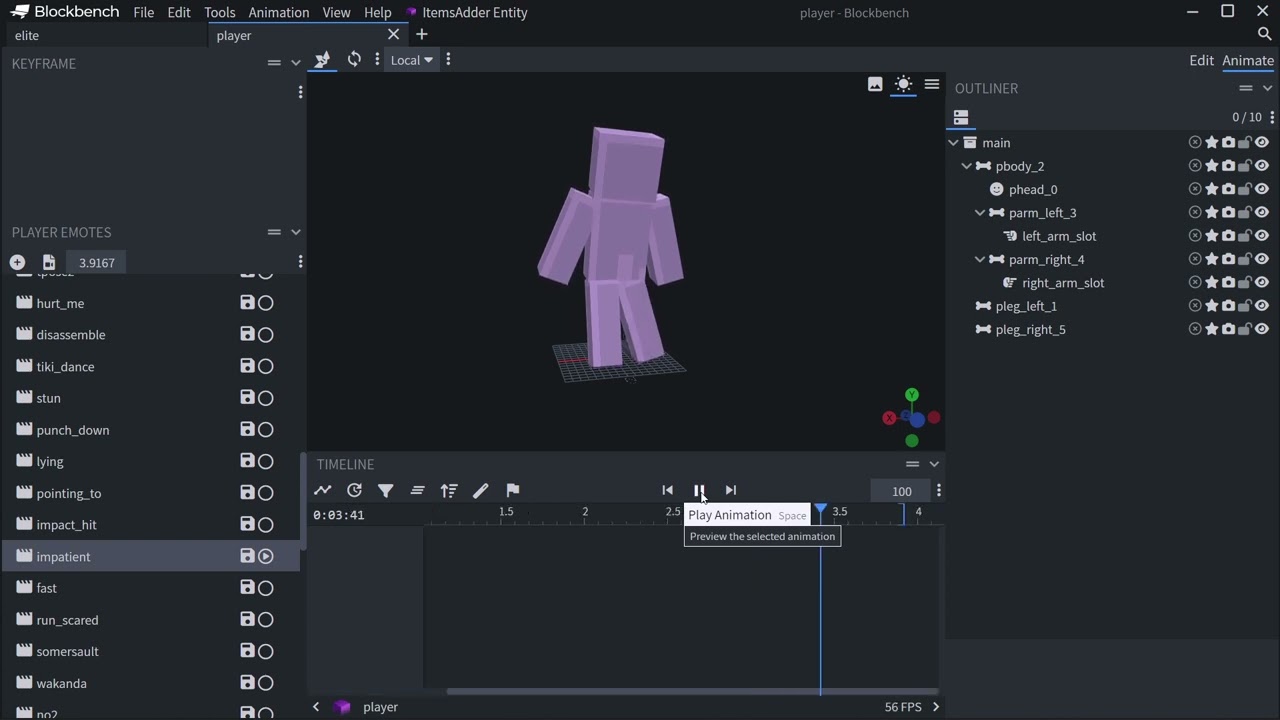
Task: Collapse the main group in outliner
Action: tap(954, 143)
